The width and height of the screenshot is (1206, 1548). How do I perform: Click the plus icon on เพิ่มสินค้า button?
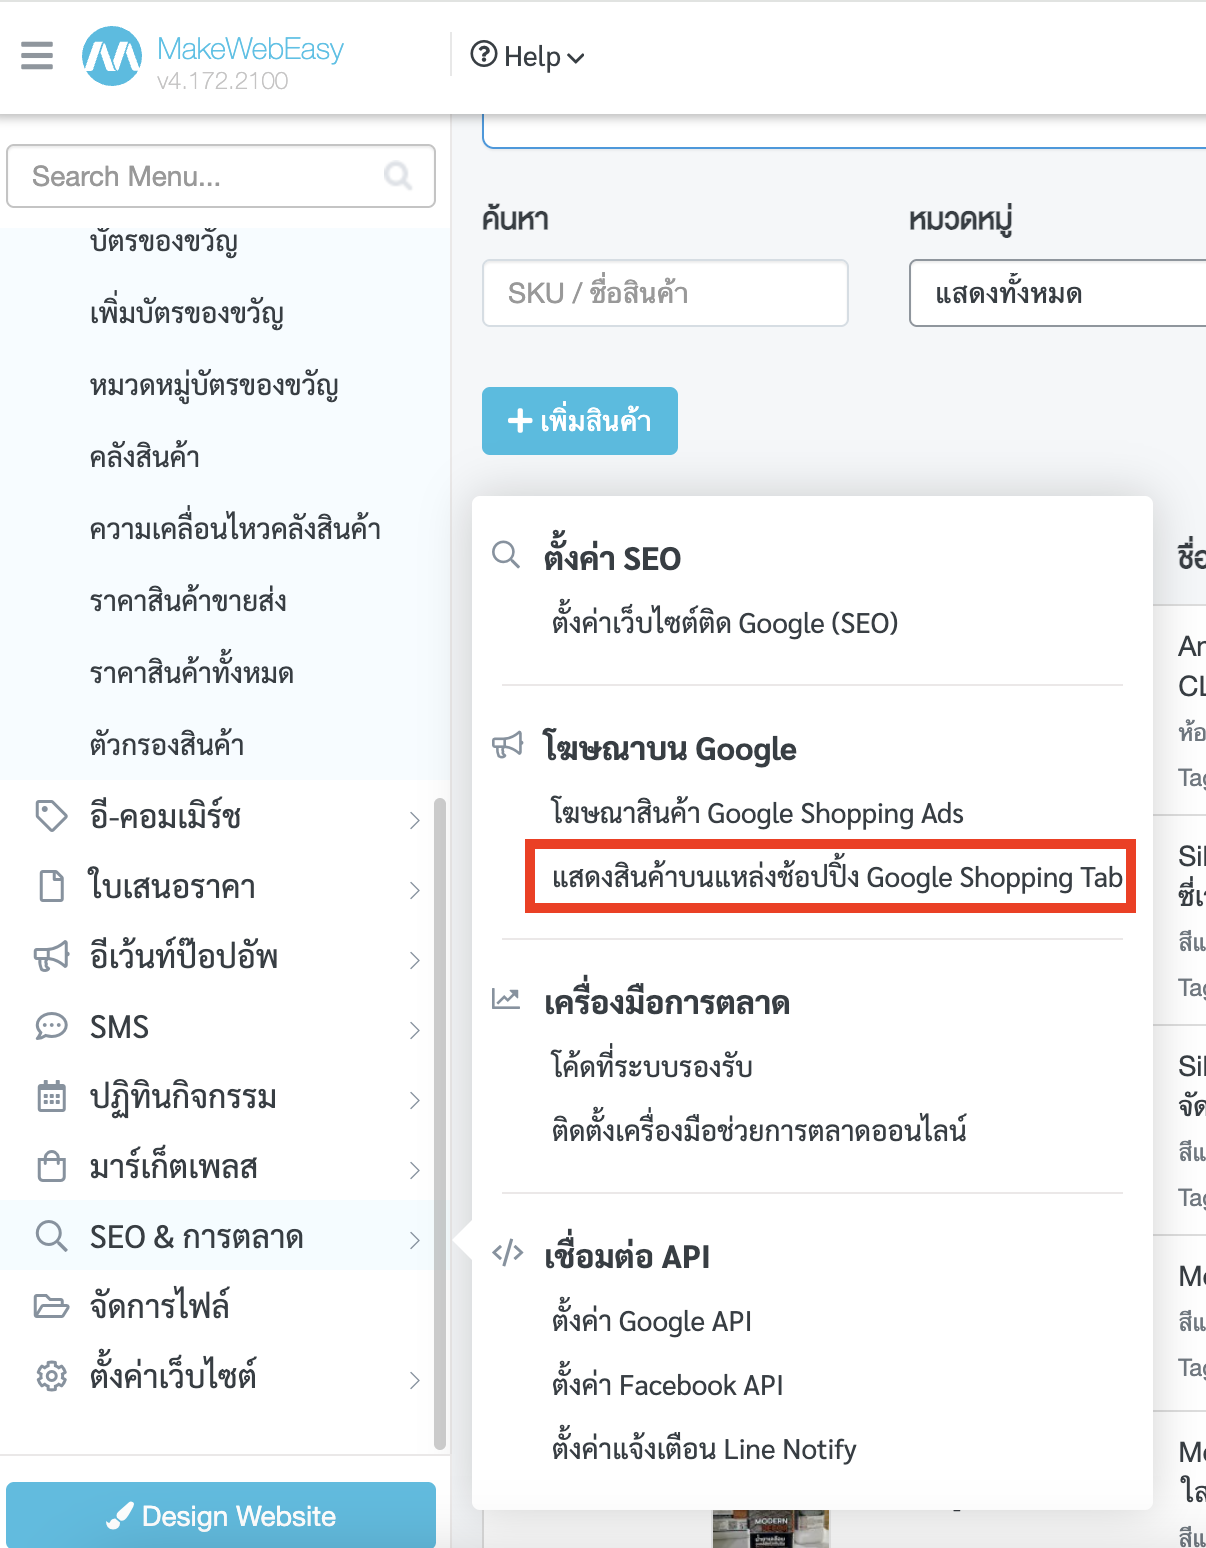click(520, 420)
